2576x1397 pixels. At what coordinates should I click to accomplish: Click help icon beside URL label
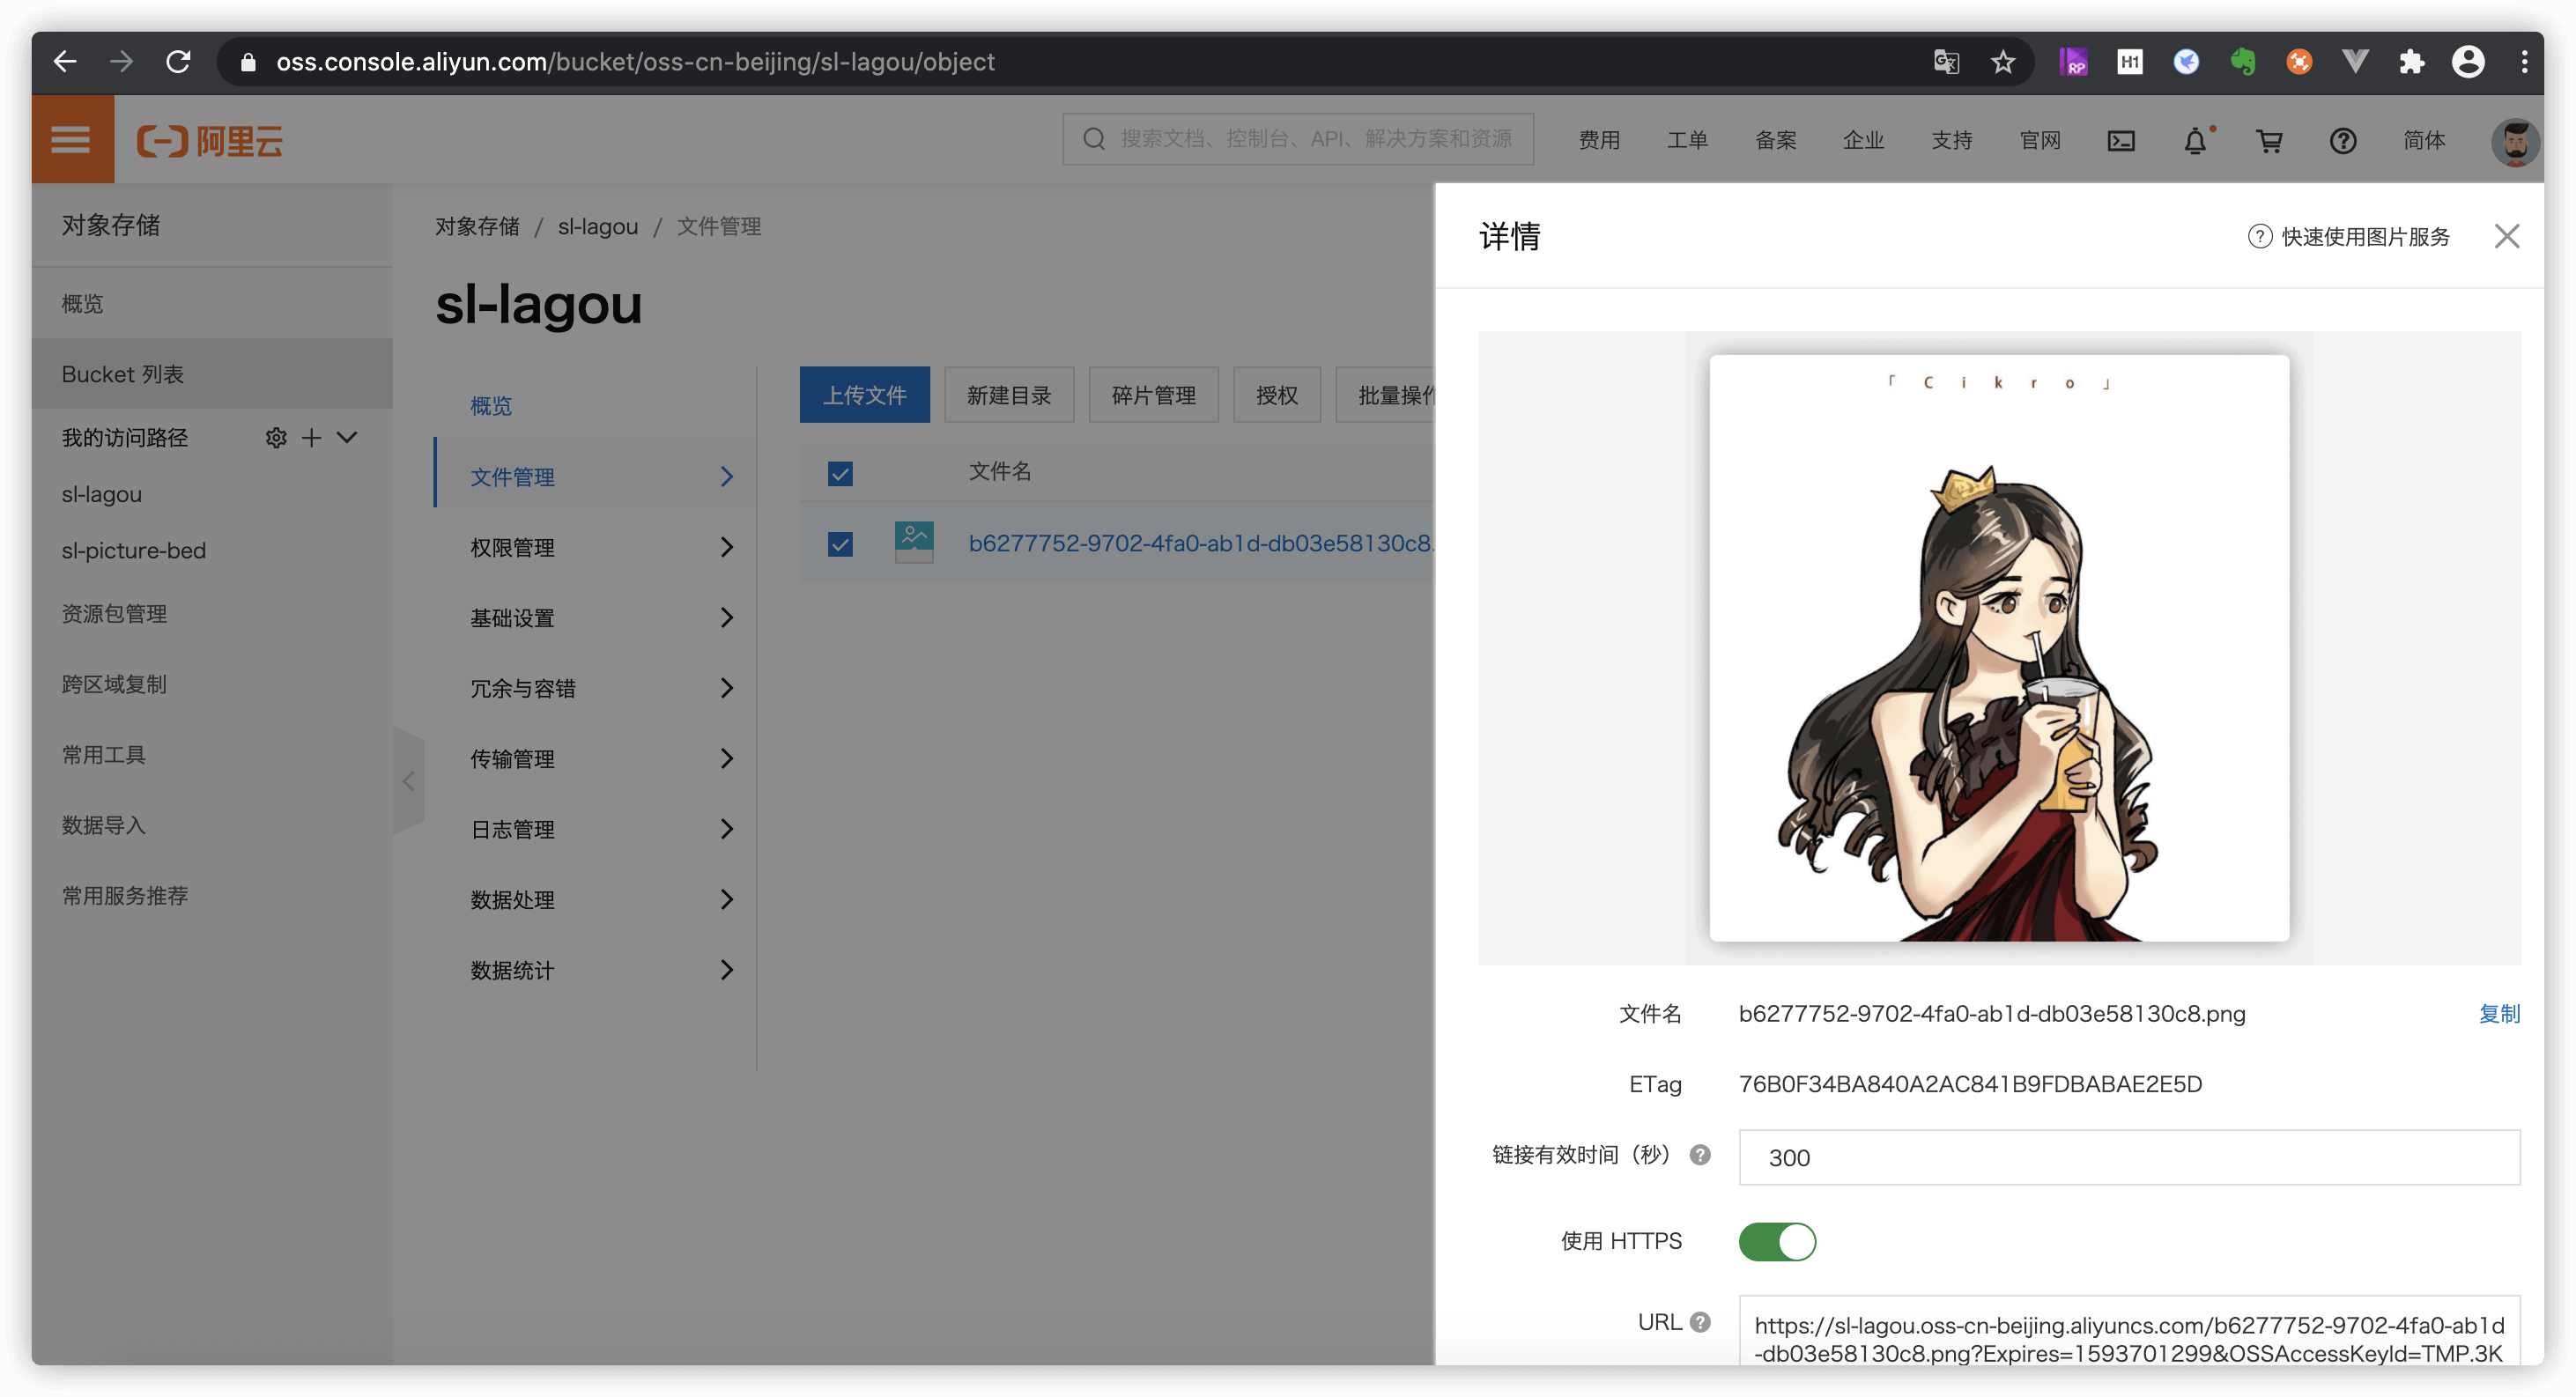pos(1700,1322)
